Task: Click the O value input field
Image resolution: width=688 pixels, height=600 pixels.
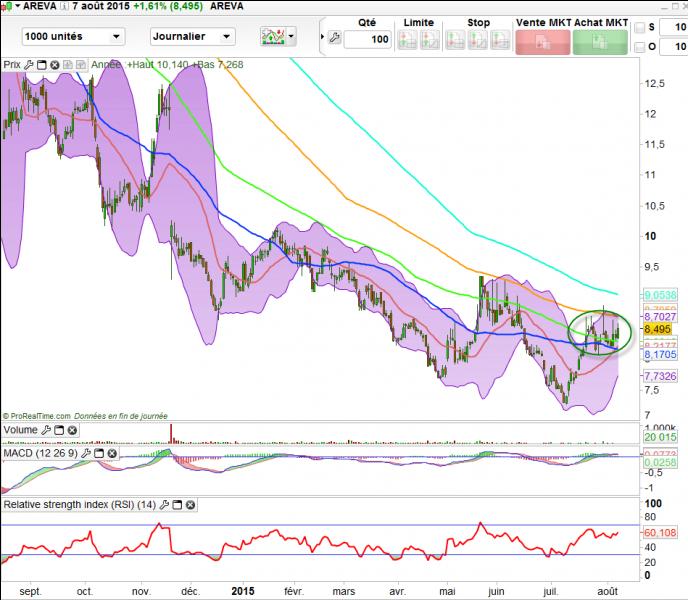Action: (674, 47)
